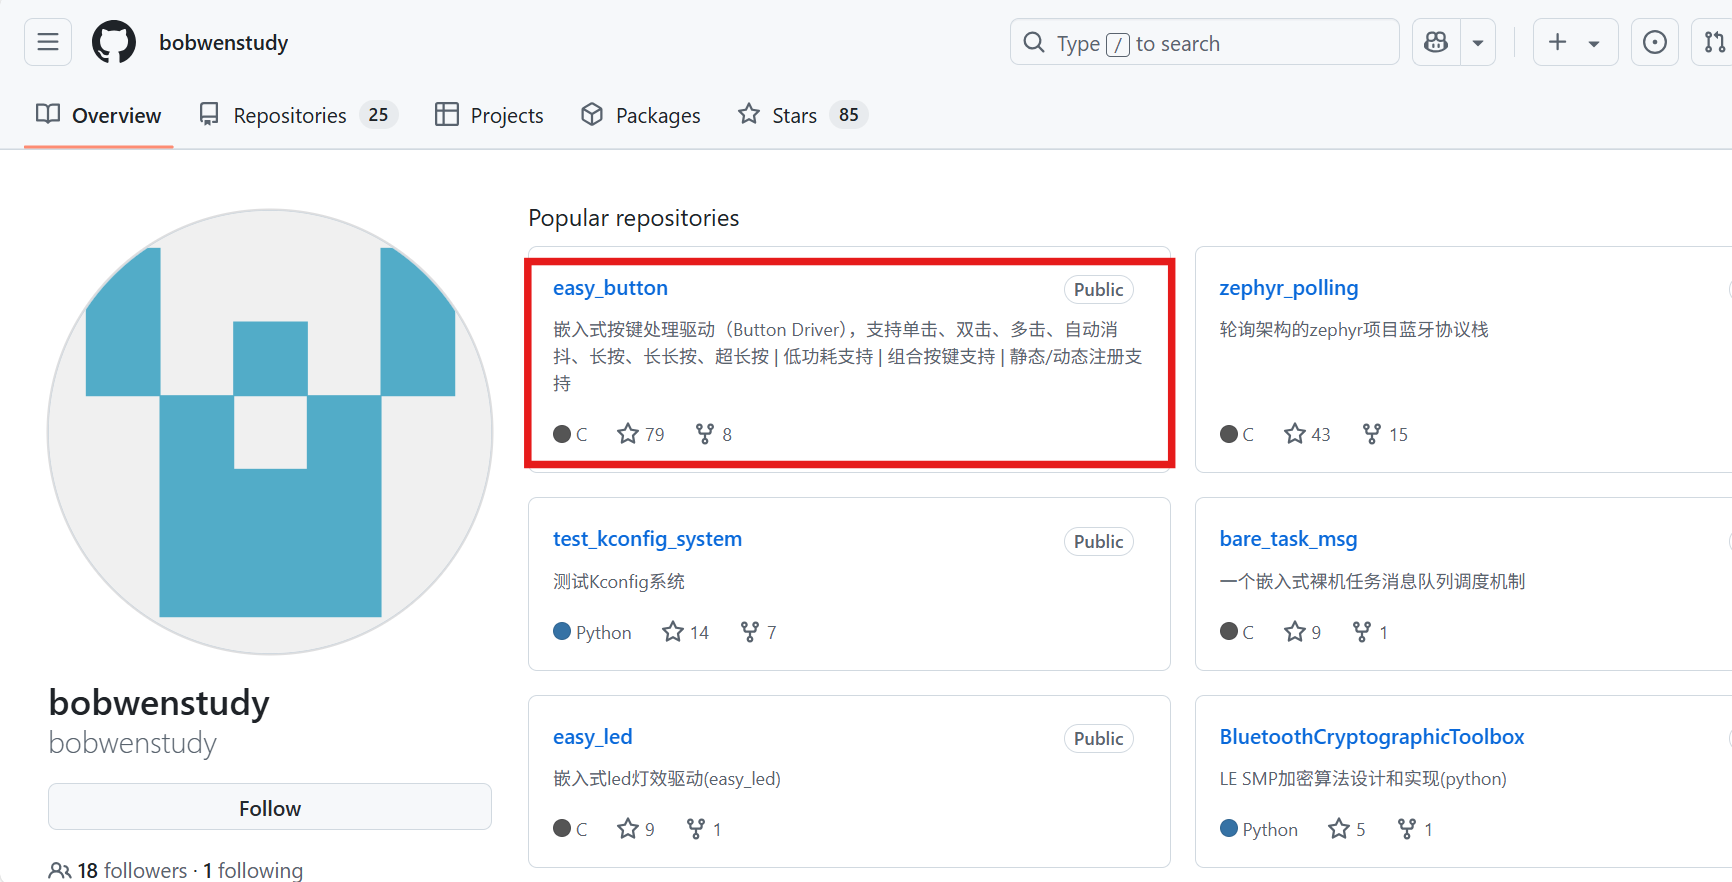
Task: View the 1 following list
Action: pyautogui.click(x=253, y=870)
